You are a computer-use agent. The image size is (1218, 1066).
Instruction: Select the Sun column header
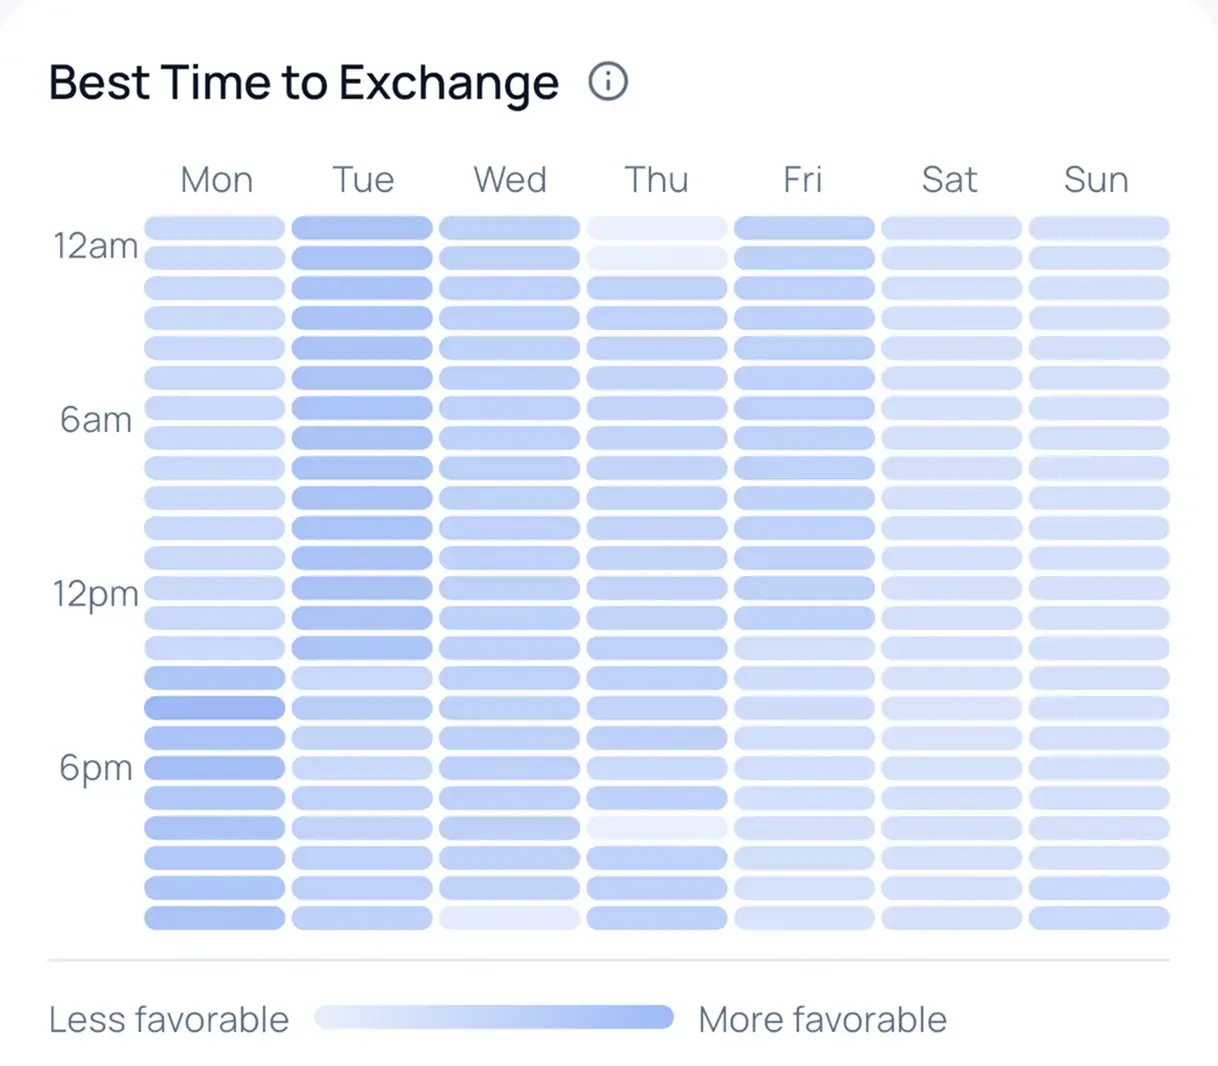tap(1096, 180)
